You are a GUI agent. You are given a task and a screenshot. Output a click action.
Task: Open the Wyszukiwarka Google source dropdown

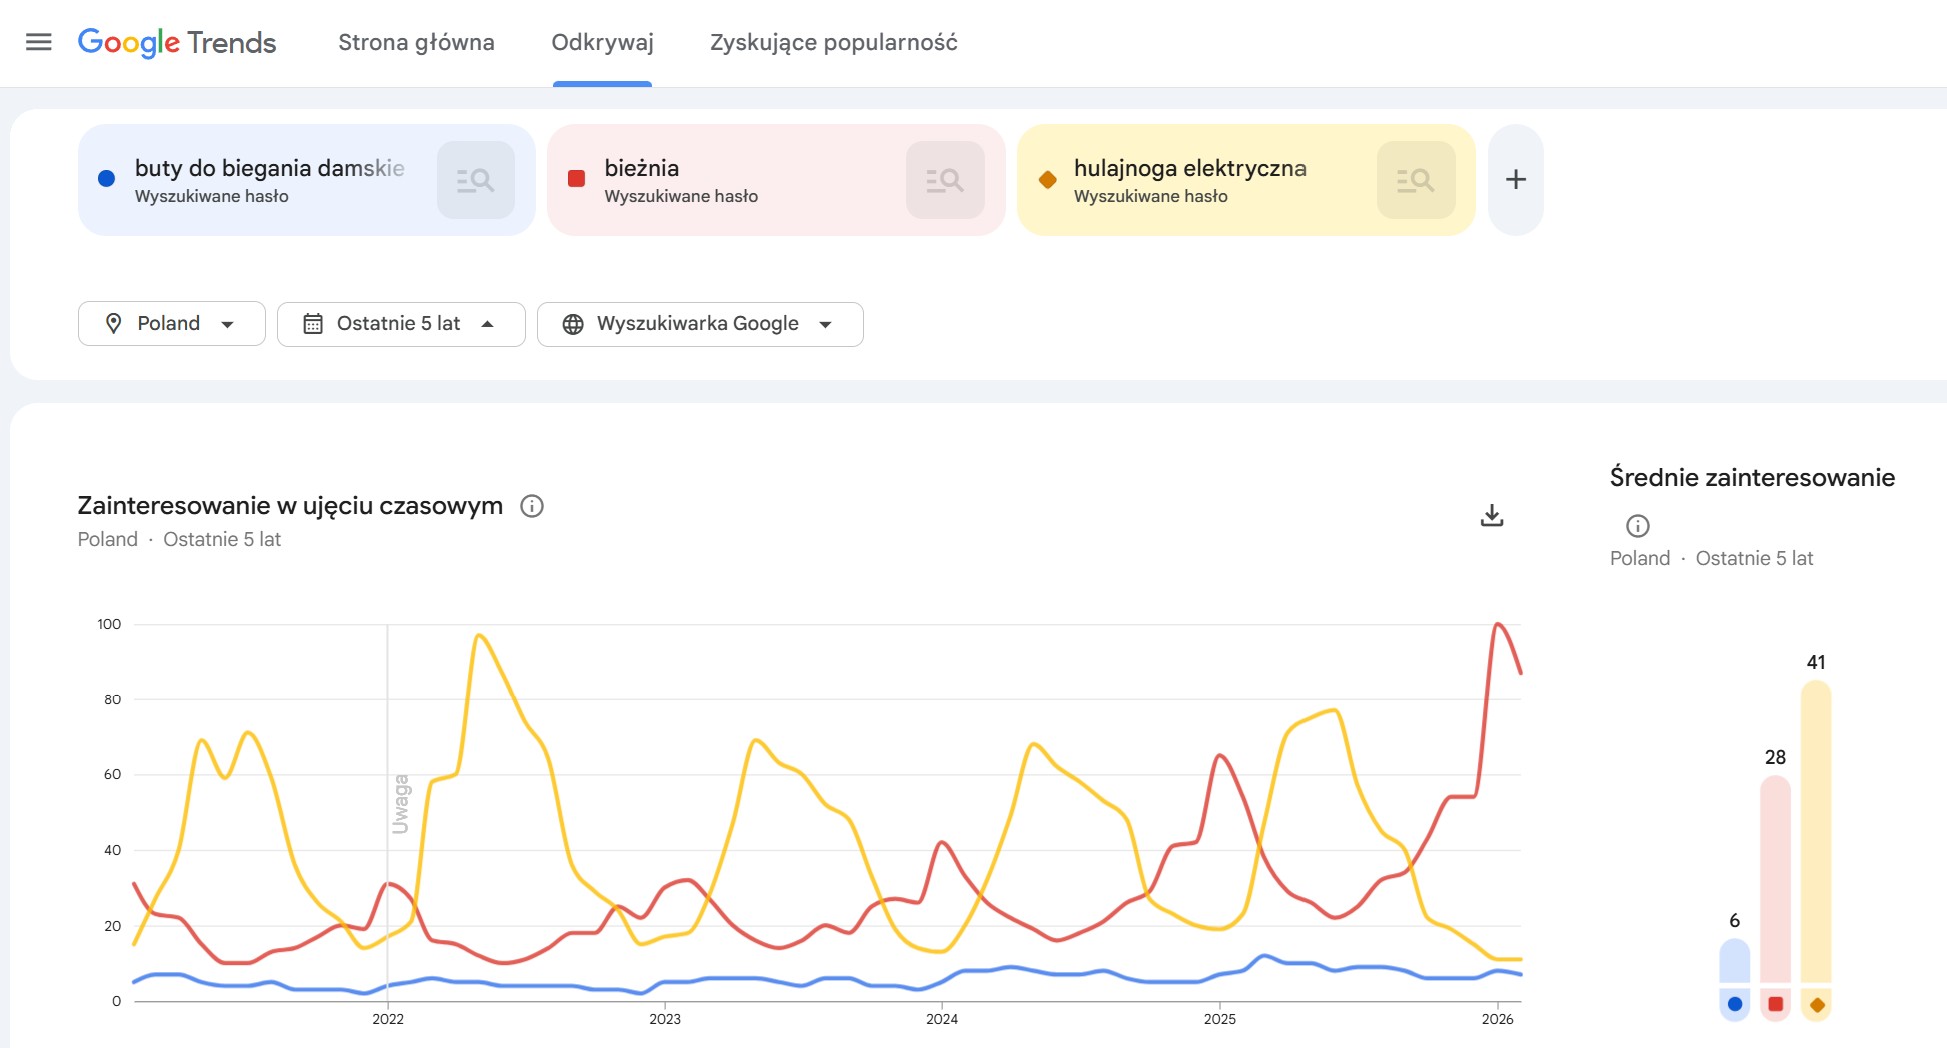point(699,324)
